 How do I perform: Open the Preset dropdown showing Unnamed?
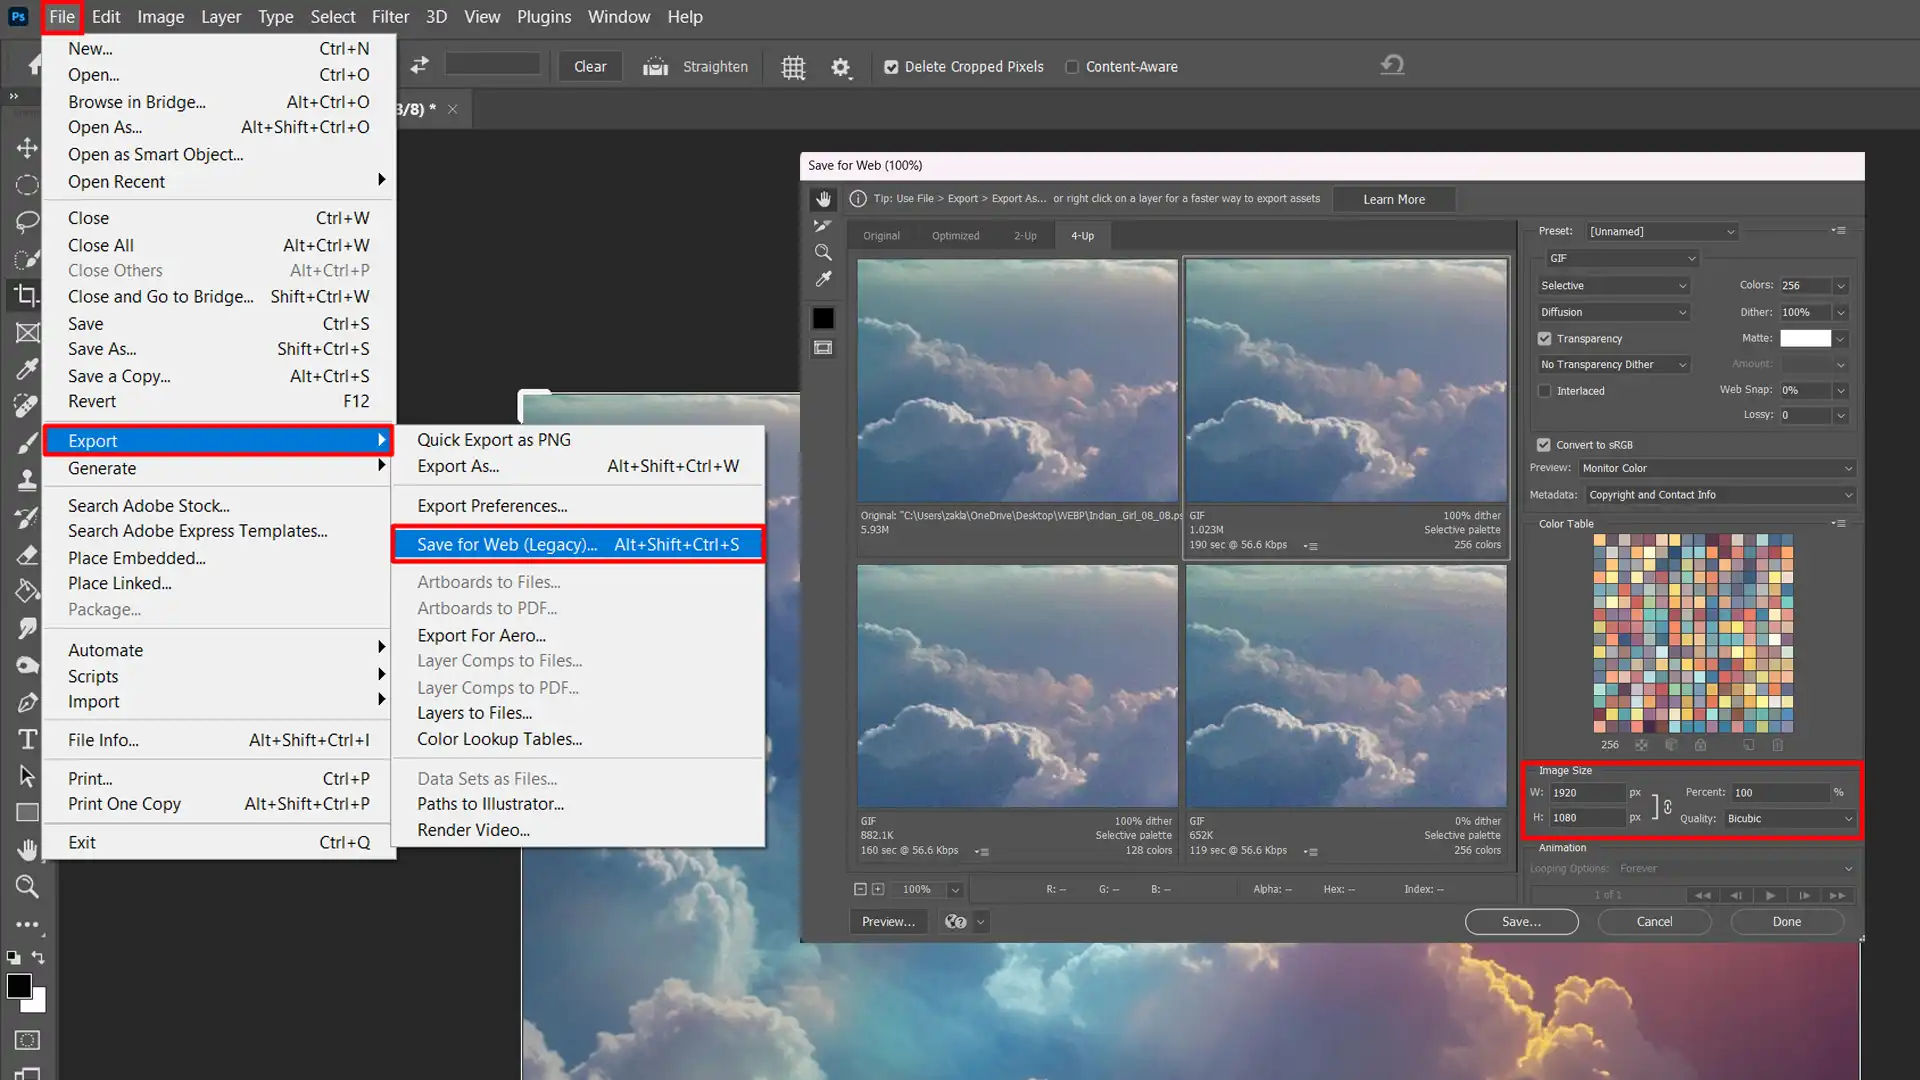1662,231
